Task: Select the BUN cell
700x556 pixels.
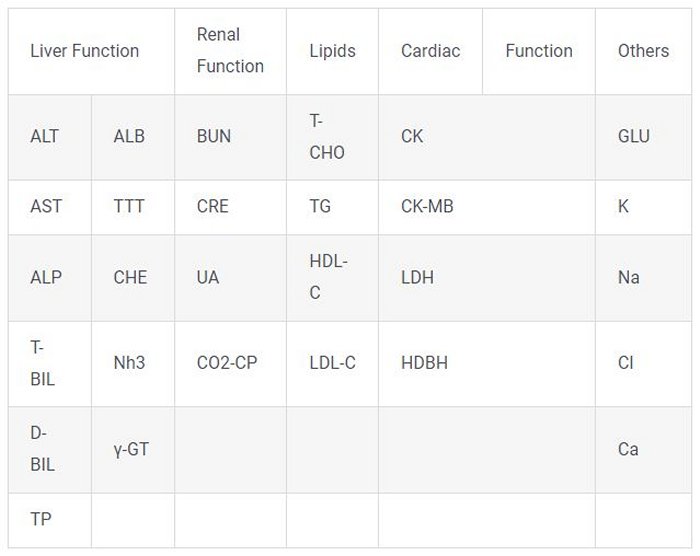Action: tap(214, 137)
